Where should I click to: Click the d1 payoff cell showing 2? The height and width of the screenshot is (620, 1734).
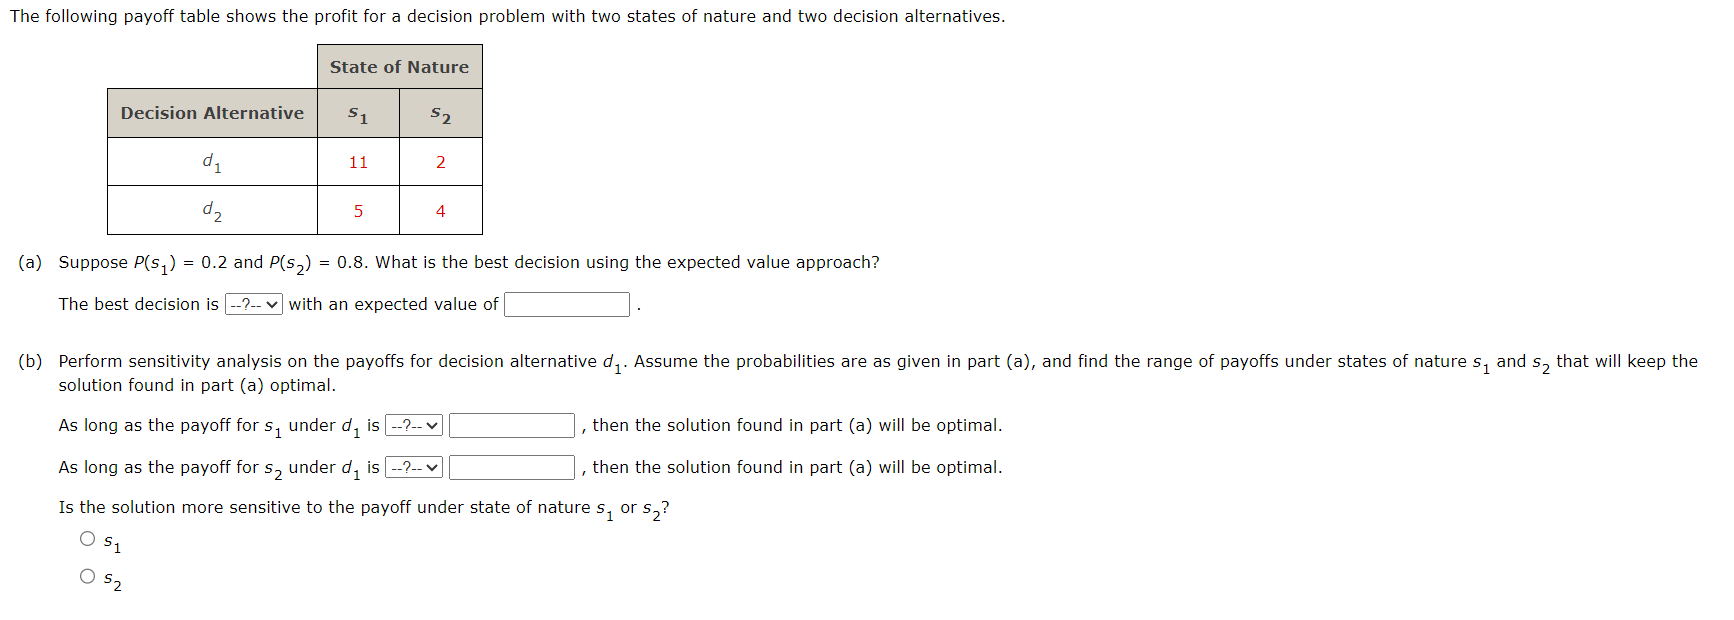[x=440, y=162]
